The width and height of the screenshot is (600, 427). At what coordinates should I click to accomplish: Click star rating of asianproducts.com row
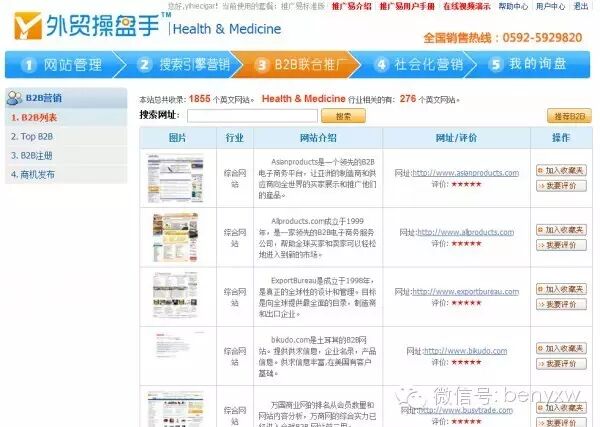click(466, 184)
